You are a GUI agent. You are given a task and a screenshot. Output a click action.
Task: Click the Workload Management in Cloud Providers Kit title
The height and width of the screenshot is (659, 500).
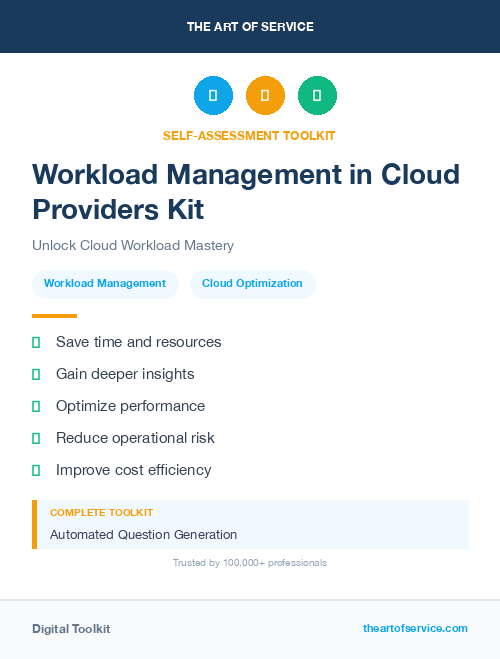pos(246,192)
